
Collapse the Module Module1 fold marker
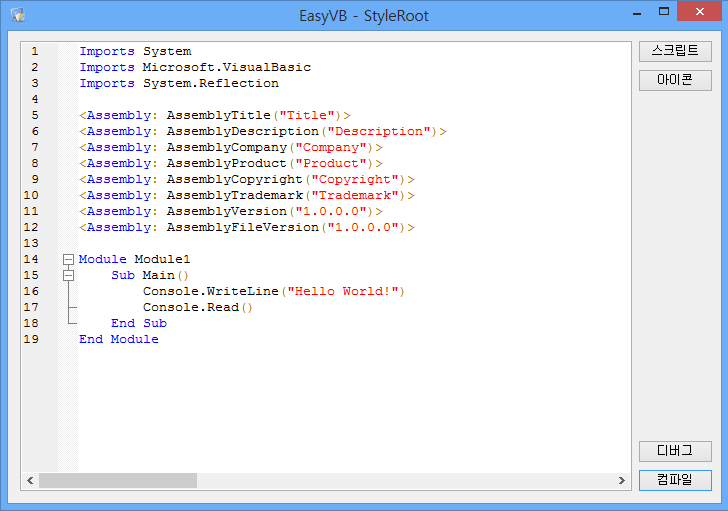[68, 259]
